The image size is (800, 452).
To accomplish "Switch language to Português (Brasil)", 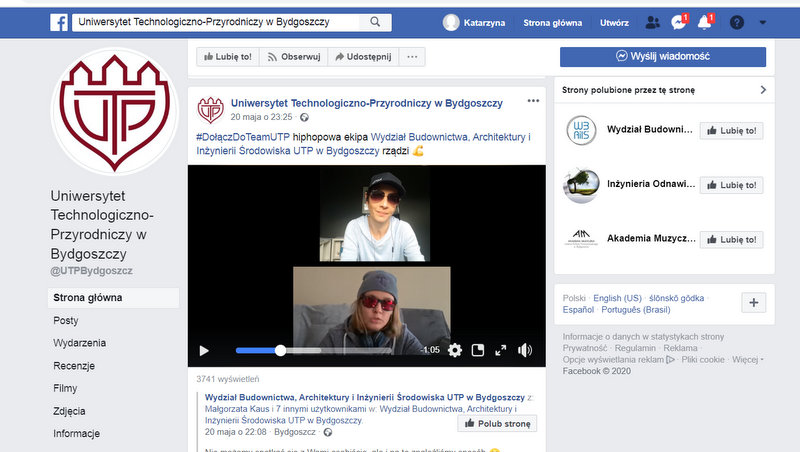I will tap(636, 310).
